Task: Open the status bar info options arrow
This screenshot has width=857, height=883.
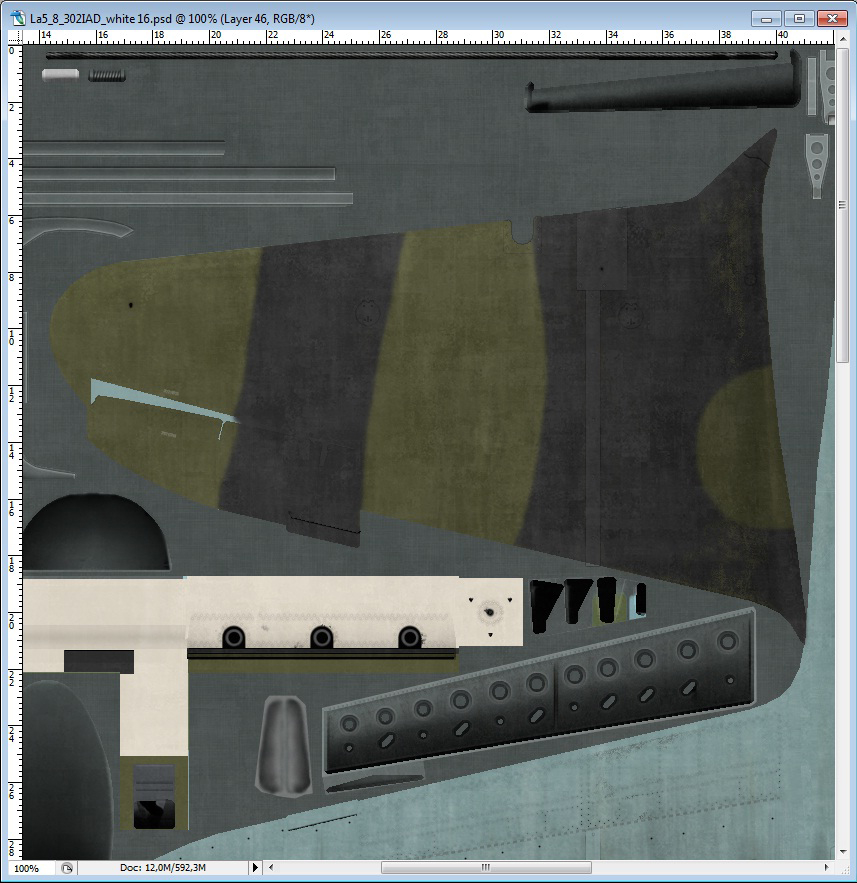Action: (255, 868)
